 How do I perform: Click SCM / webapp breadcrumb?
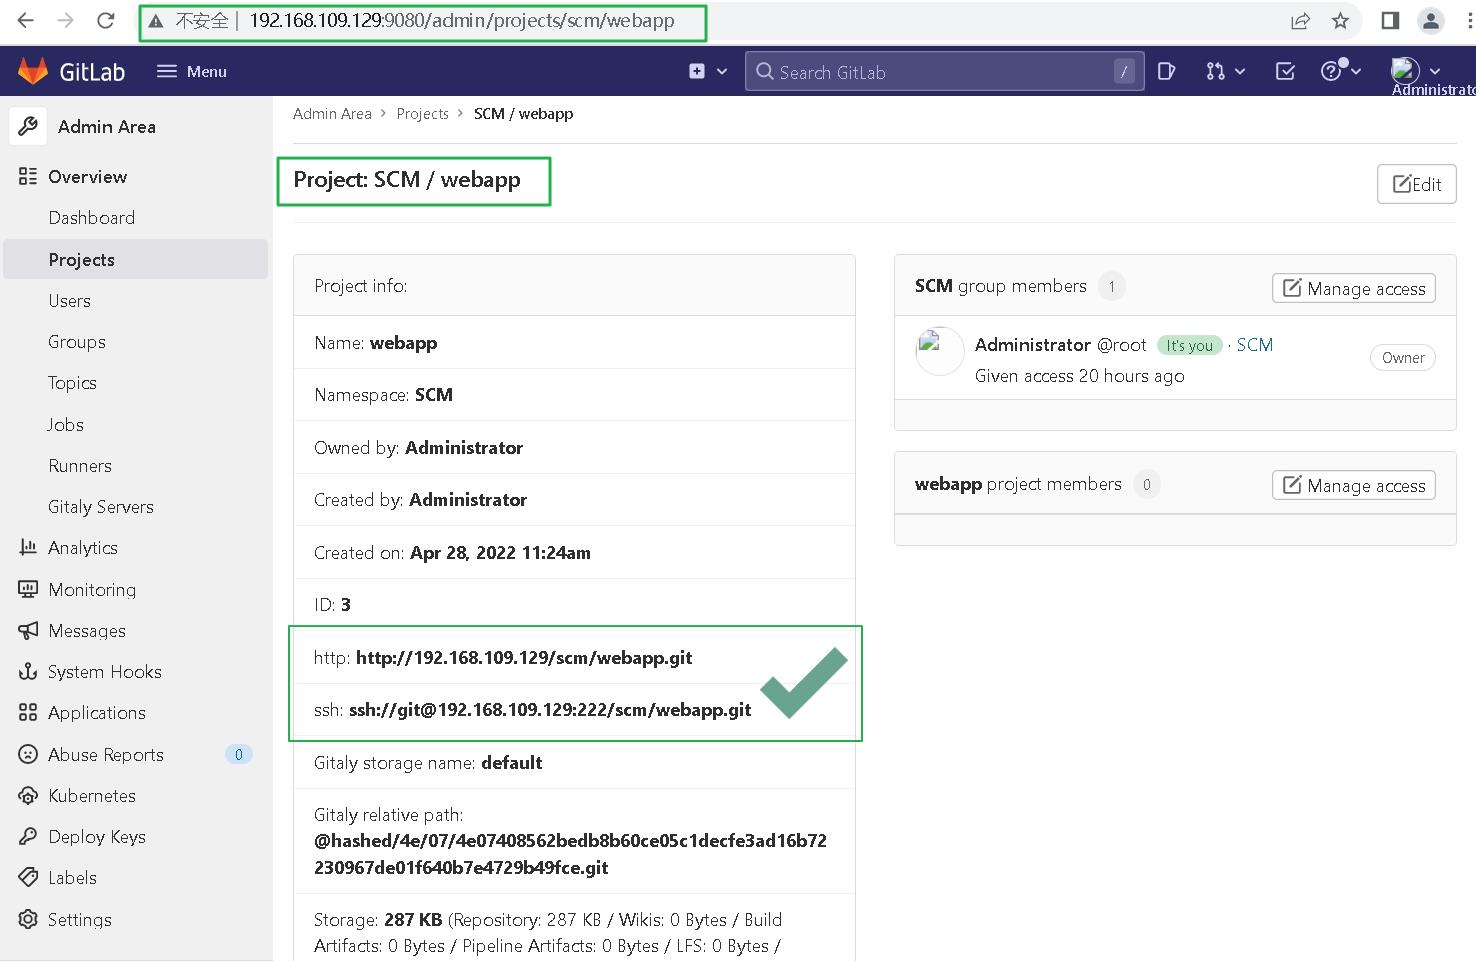[x=523, y=114]
